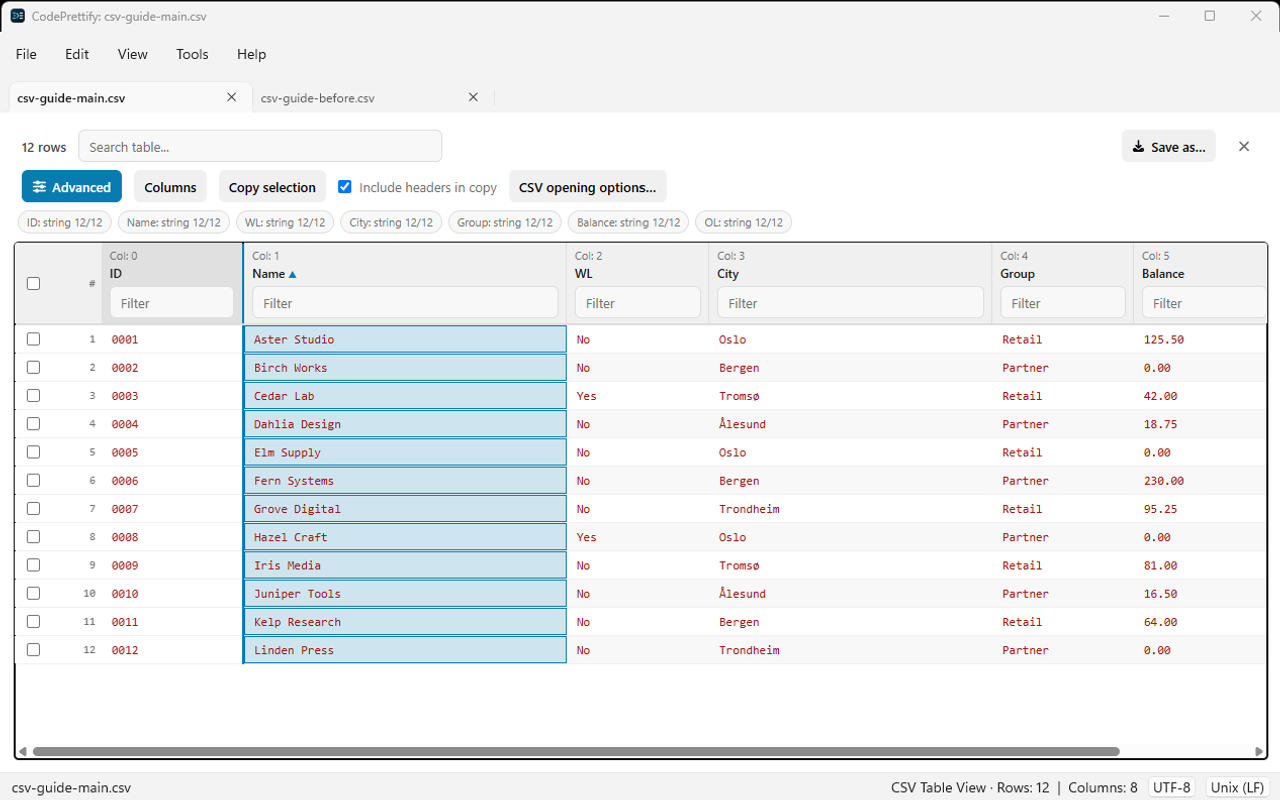1280x800 pixels.
Task: Click the Balance column filter field
Action: pos(1204,303)
